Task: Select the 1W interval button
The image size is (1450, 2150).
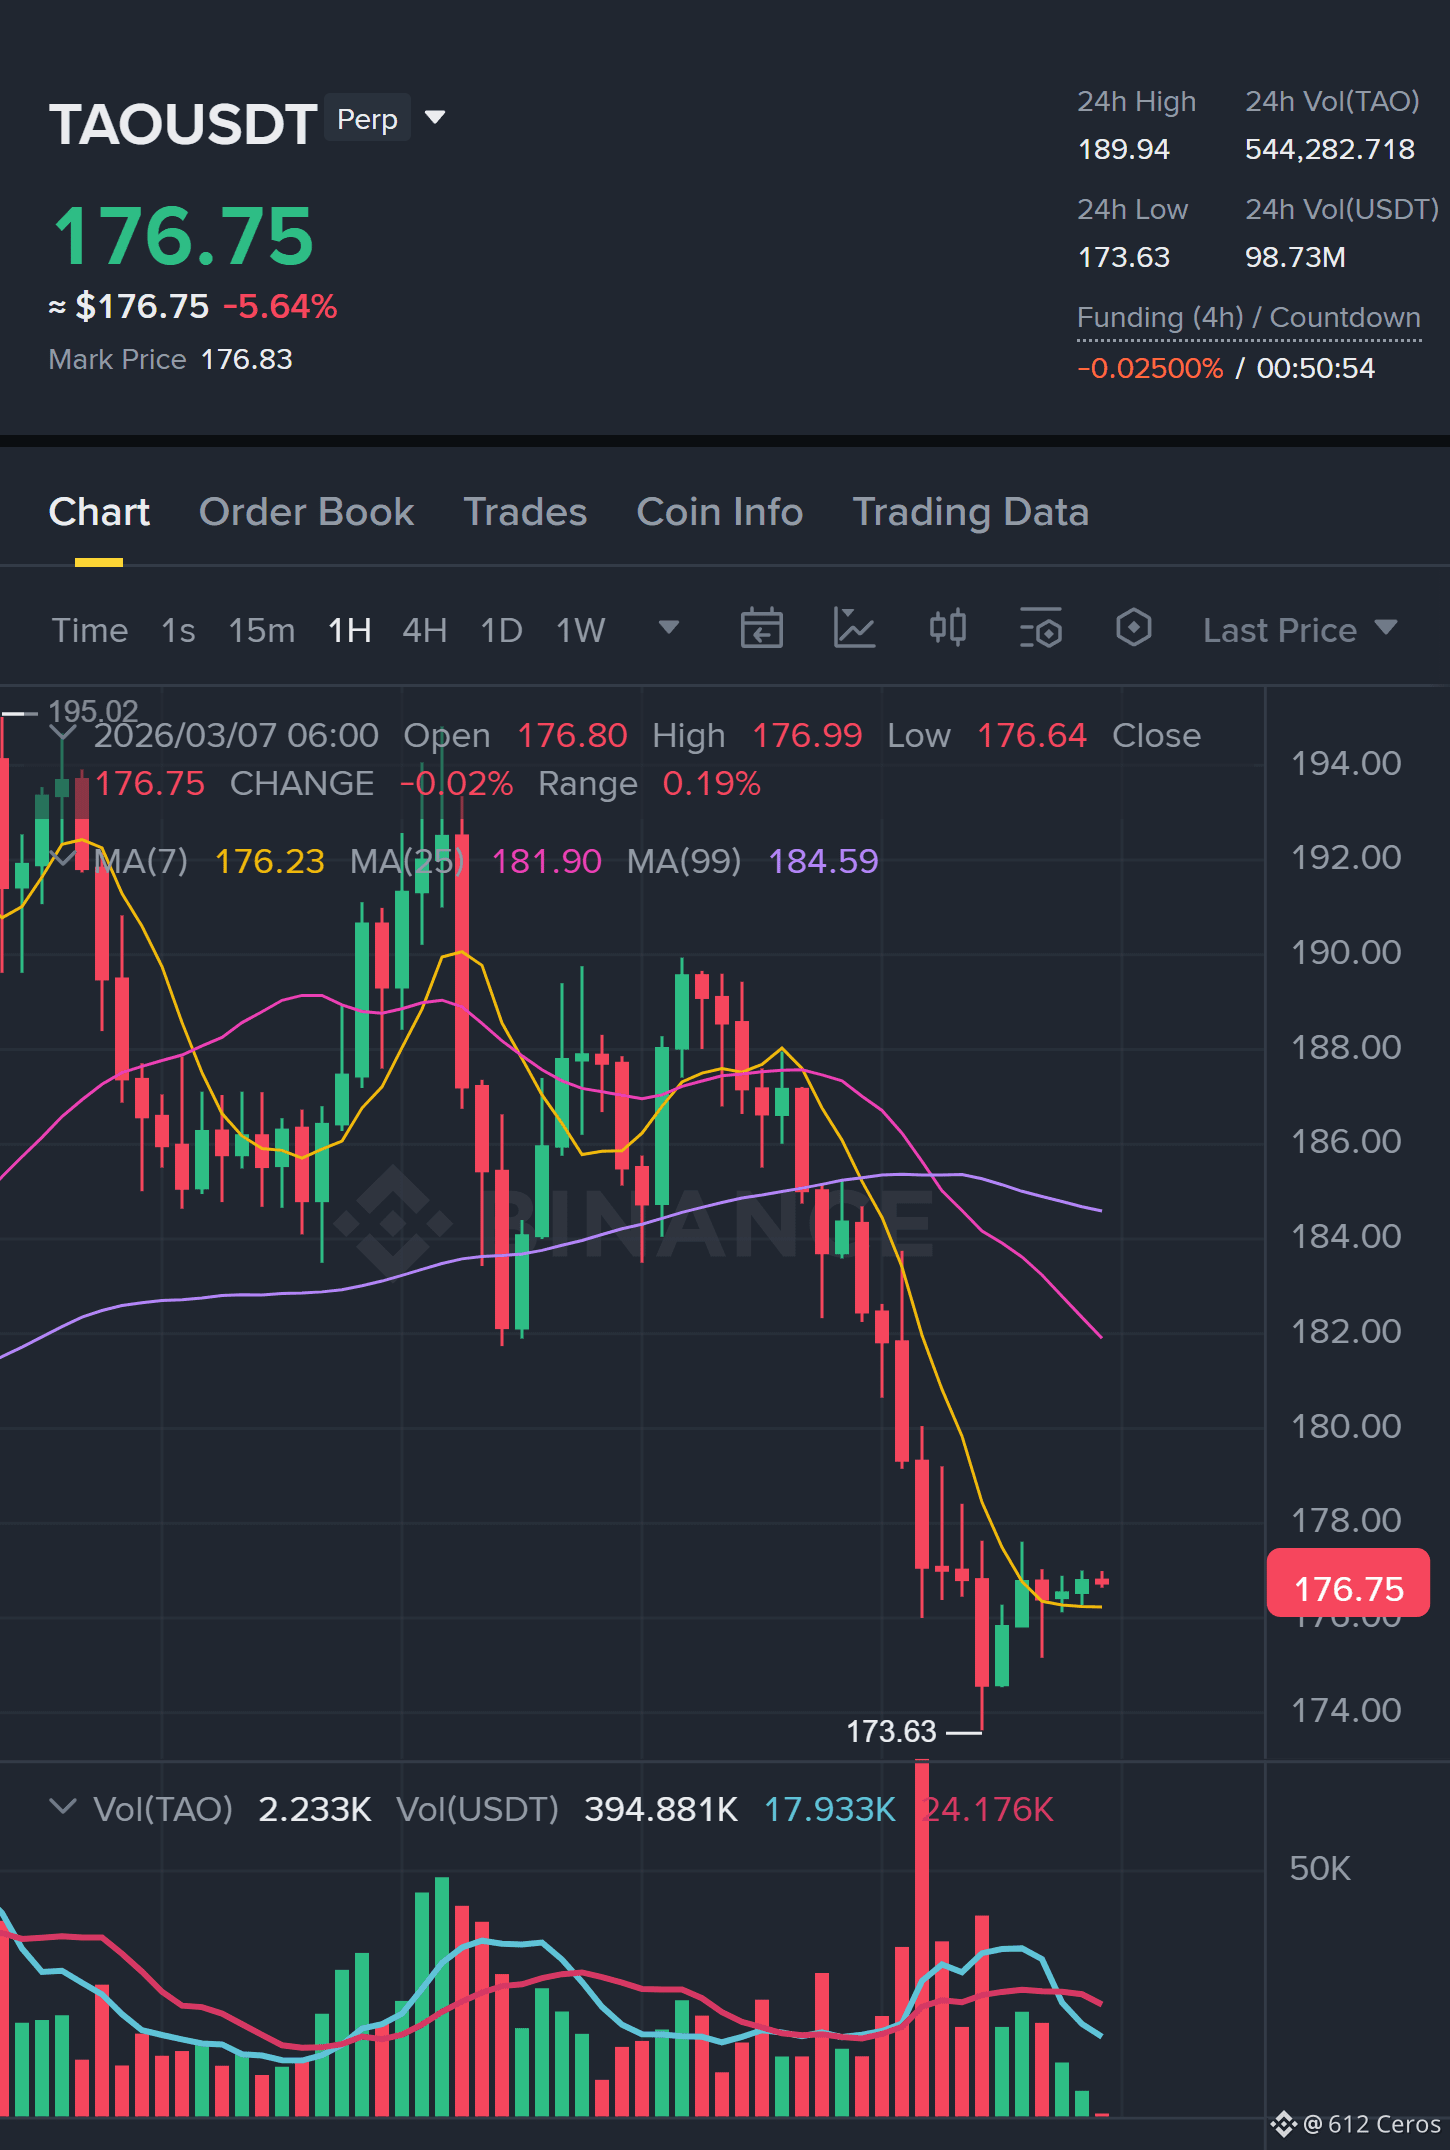Action: pos(580,631)
